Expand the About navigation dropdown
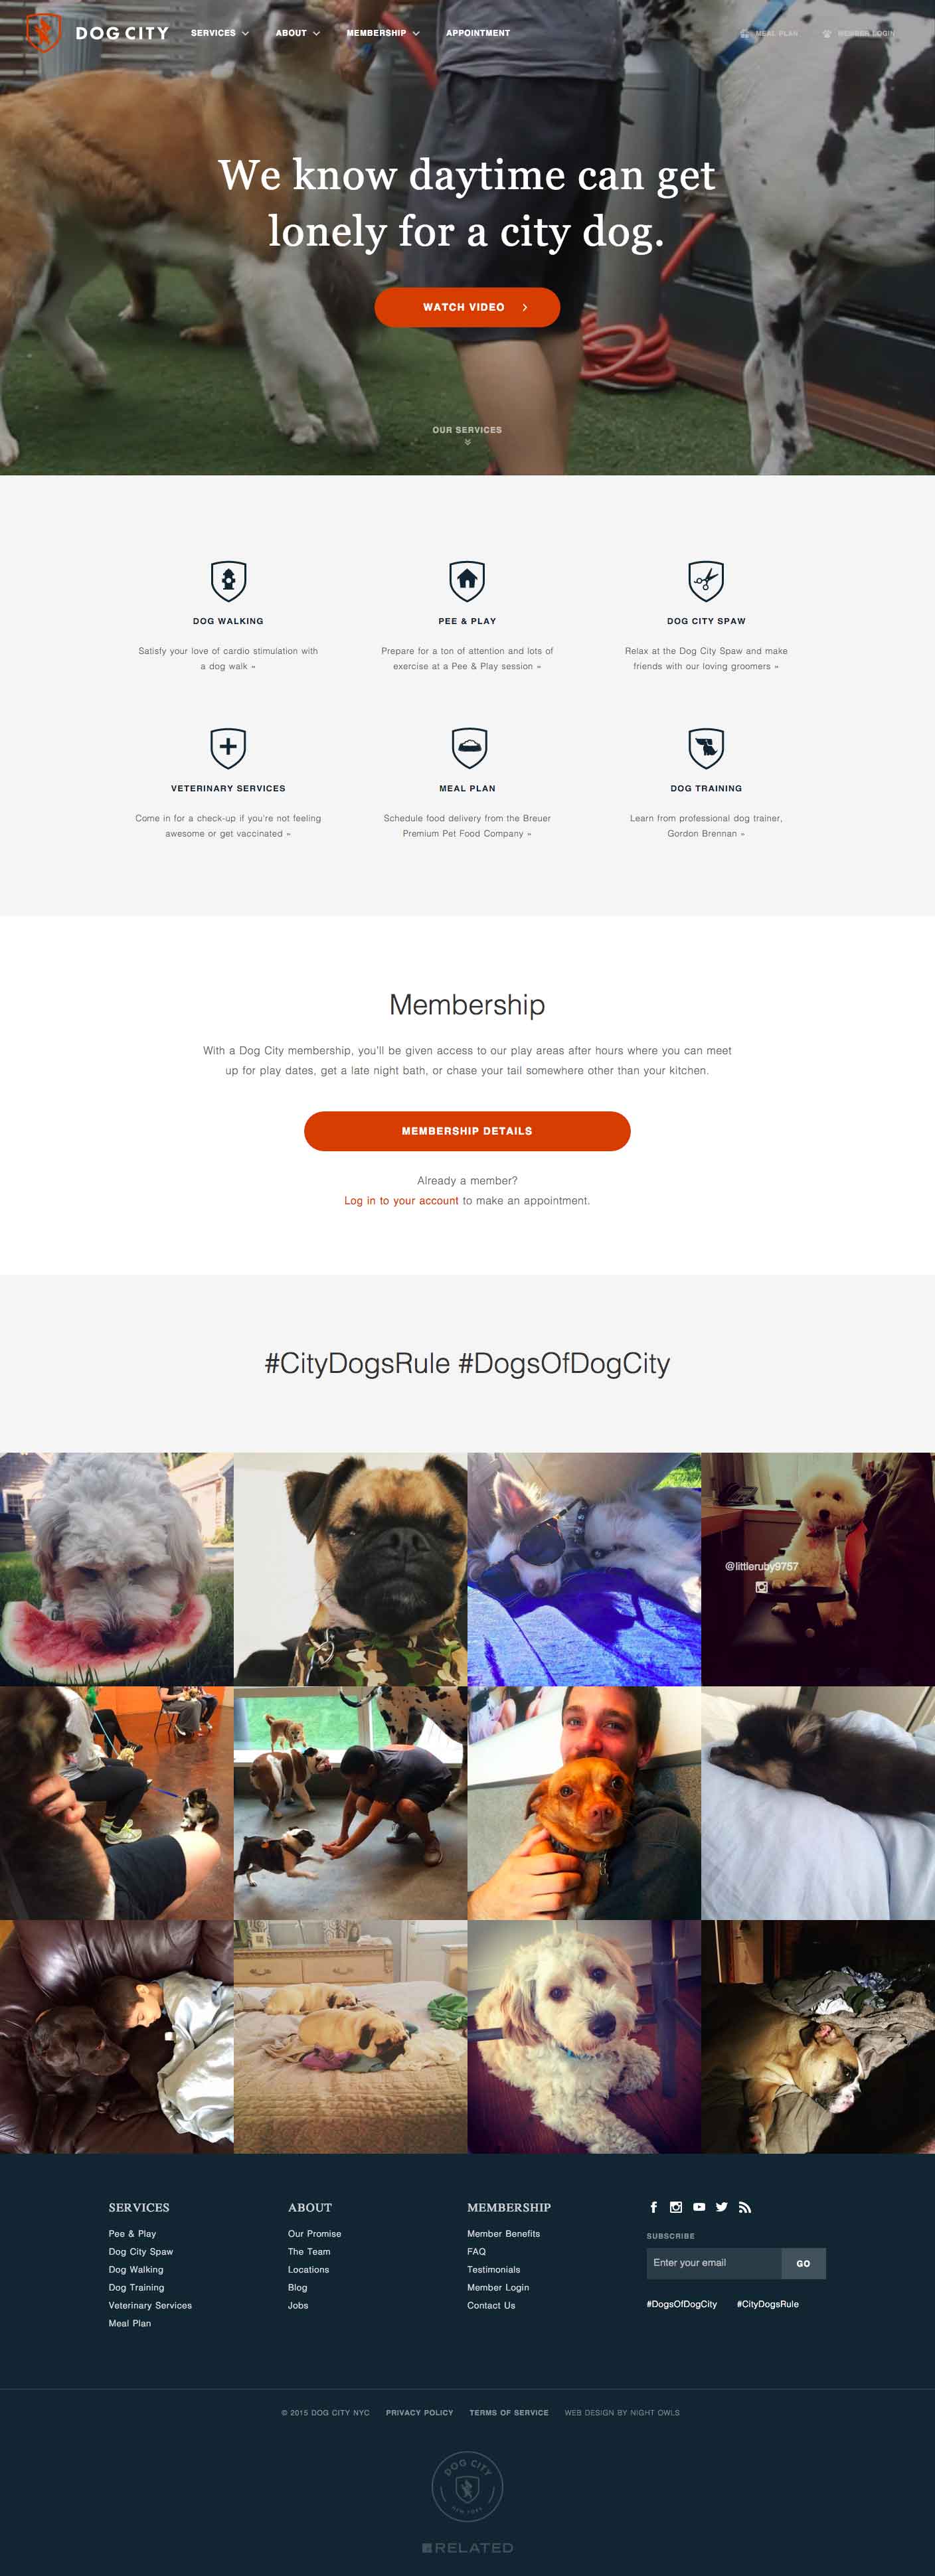Image resolution: width=935 pixels, height=2576 pixels. click(x=298, y=33)
